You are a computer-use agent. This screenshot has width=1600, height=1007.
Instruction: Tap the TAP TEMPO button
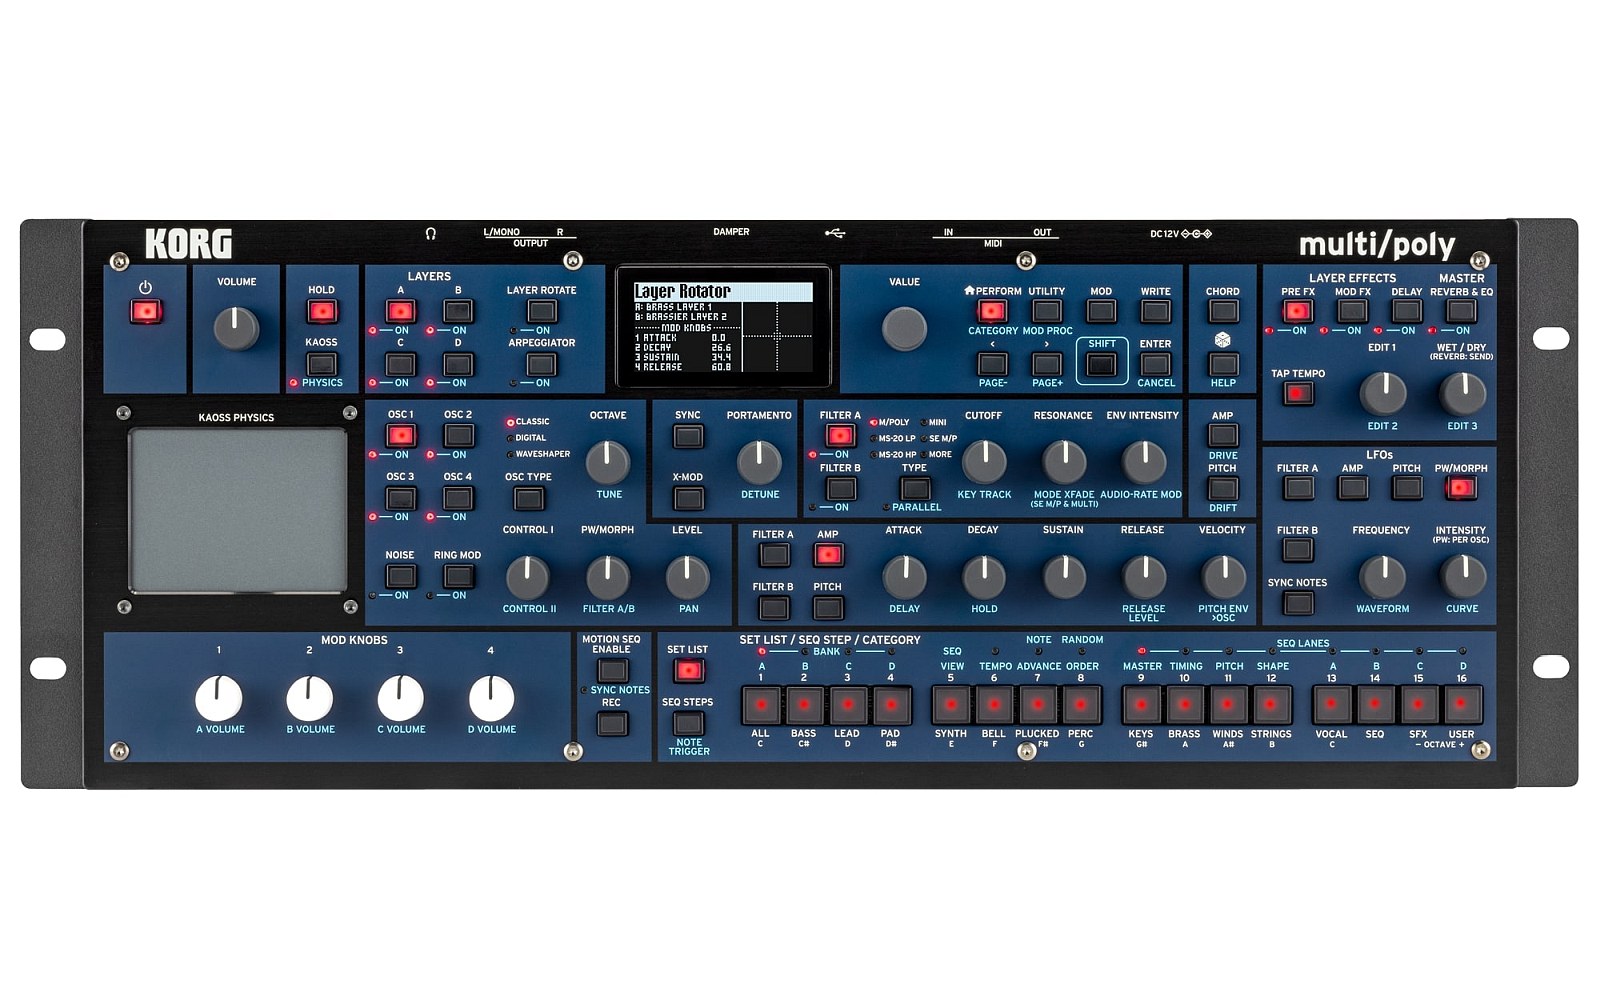coord(1297,393)
